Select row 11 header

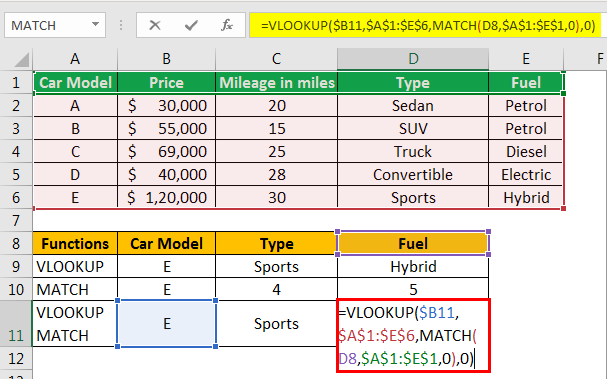(16, 324)
